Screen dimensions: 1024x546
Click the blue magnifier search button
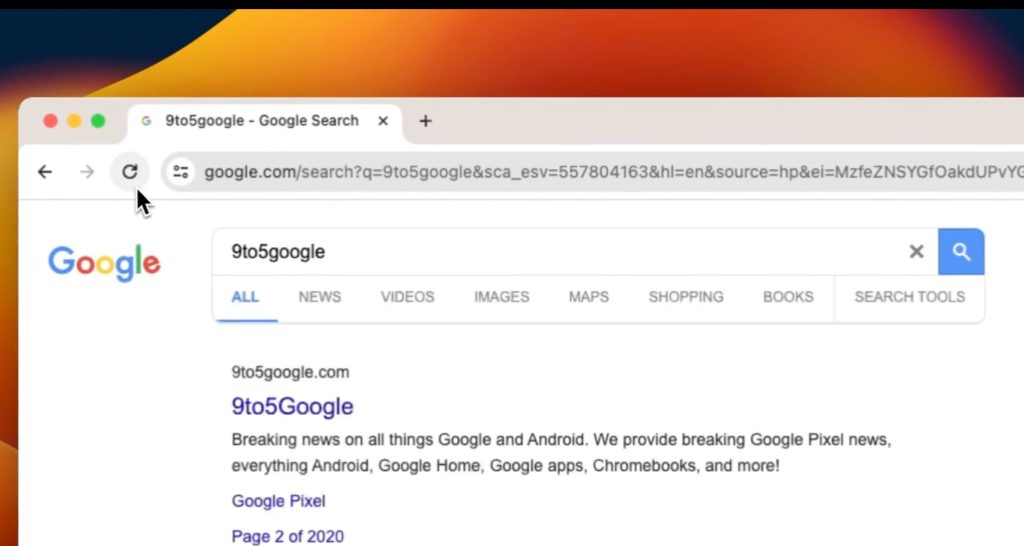coord(961,252)
